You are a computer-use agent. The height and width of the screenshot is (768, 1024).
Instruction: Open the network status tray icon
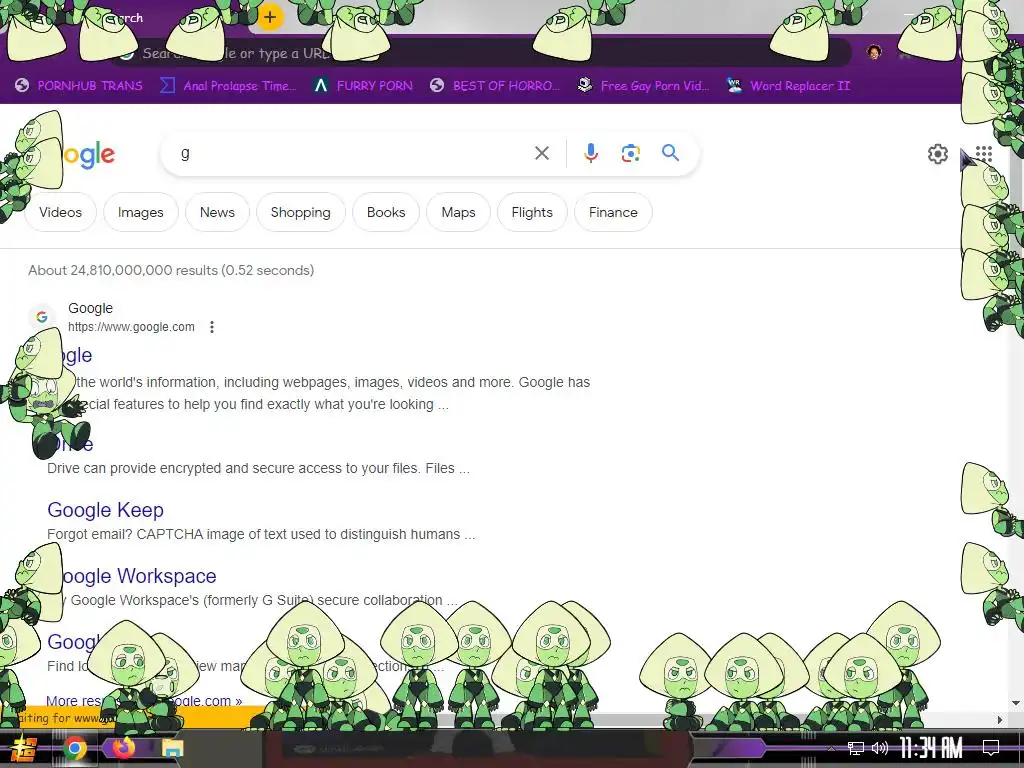coord(856,748)
